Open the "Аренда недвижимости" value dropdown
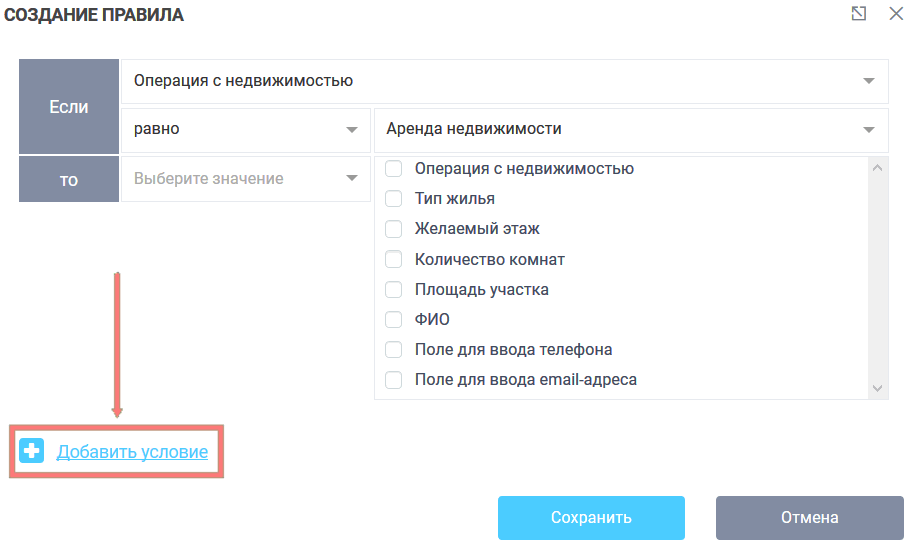This screenshot has width=909, height=543. [x=631, y=130]
